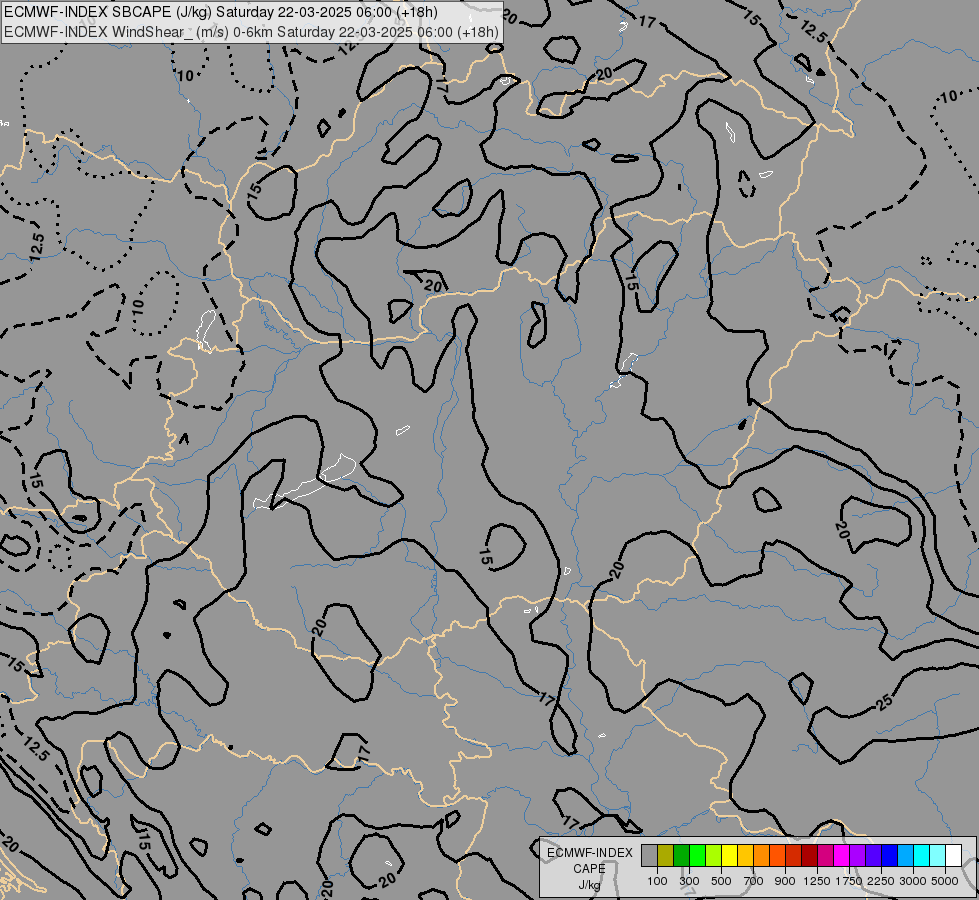Click the pure yellow legend swatch

pos(729,856)
